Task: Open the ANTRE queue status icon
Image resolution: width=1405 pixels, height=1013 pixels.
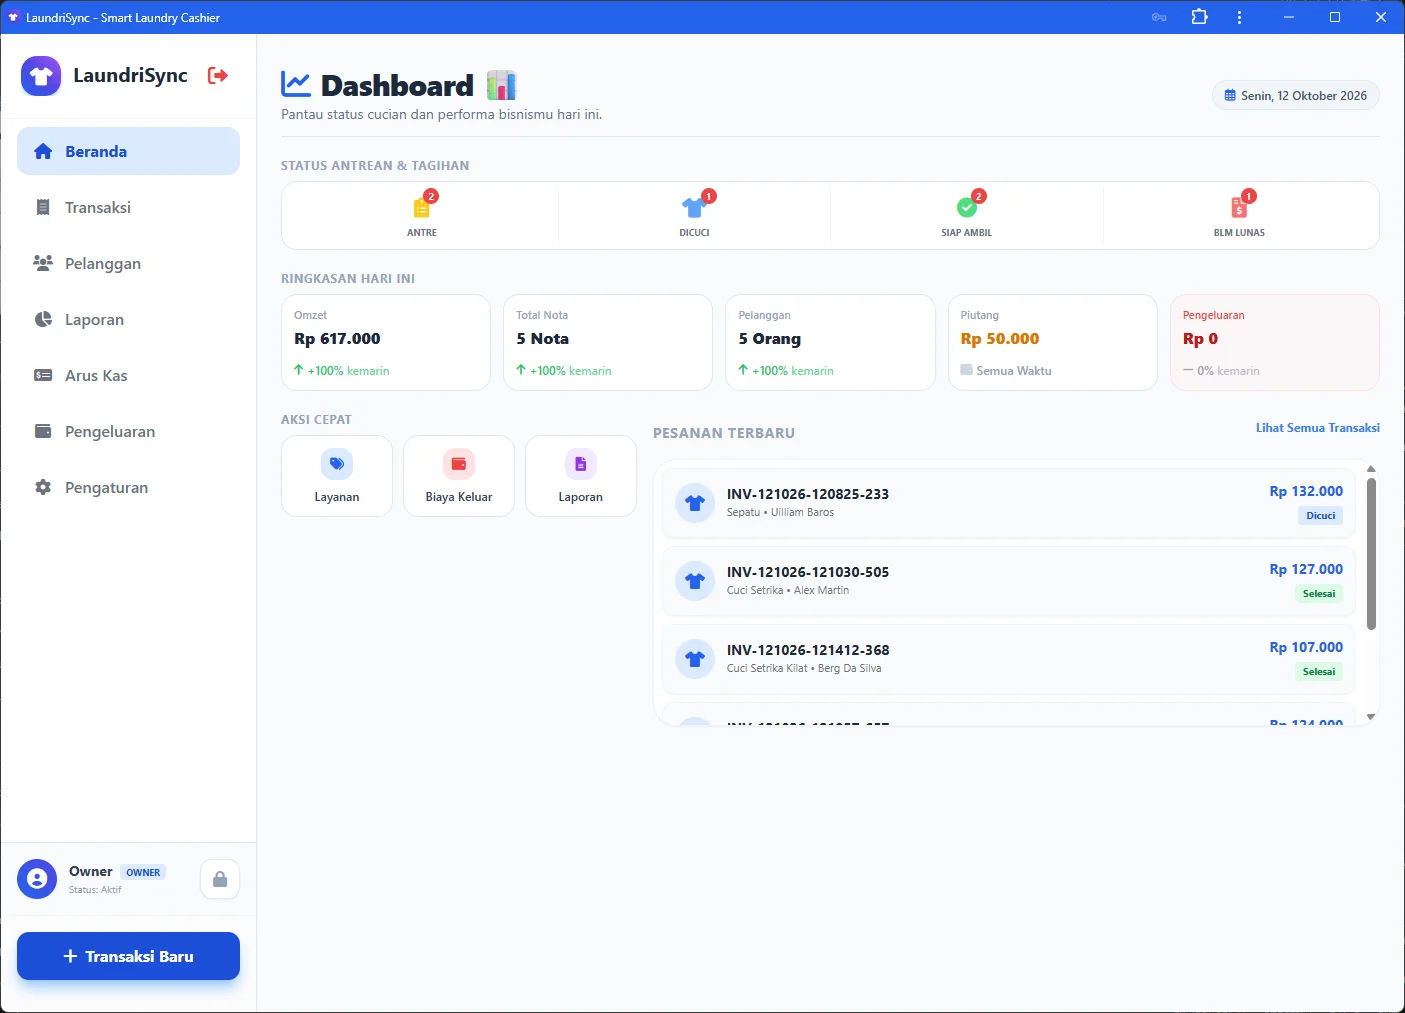Action: 422,207
